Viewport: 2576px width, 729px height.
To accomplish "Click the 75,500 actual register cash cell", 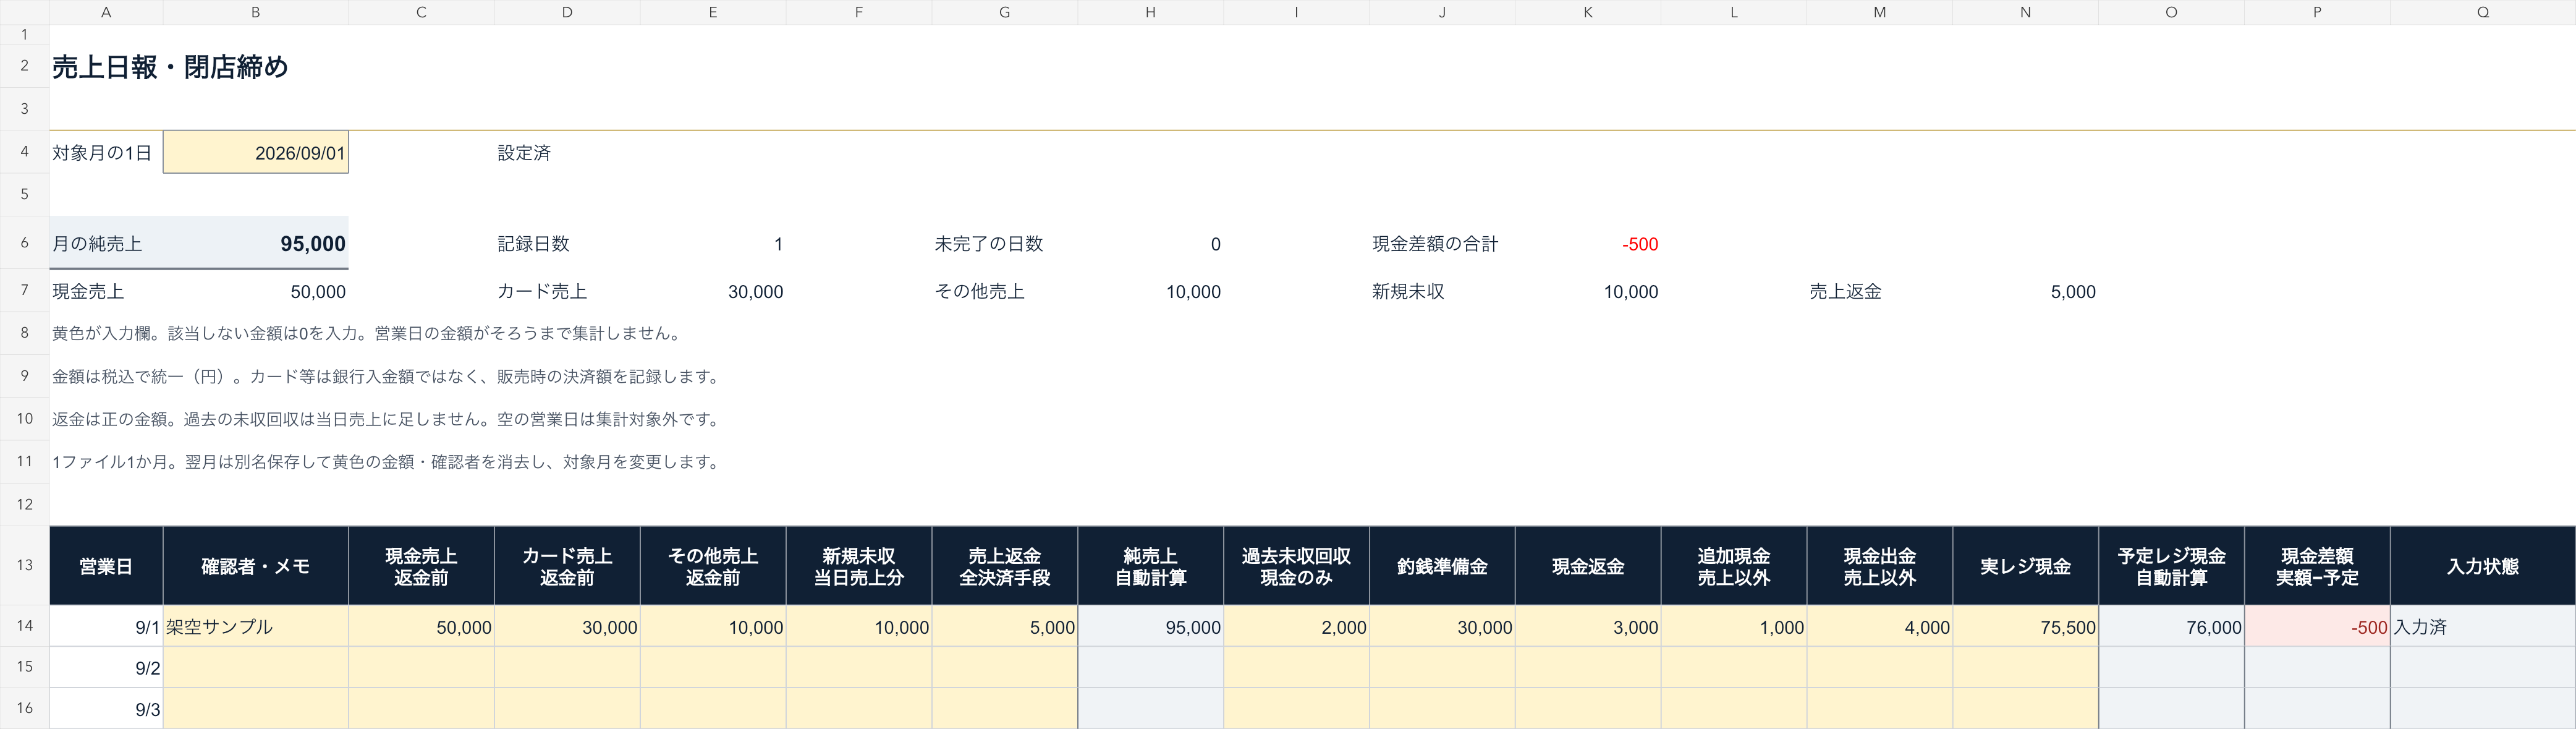I will 2026,627.
